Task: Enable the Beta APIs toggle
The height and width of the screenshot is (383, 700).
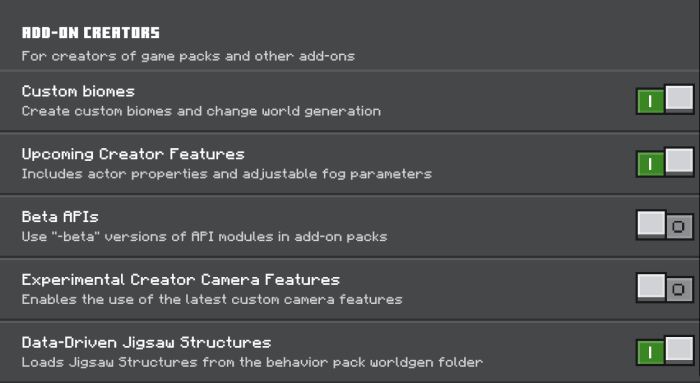Action: 665,225
